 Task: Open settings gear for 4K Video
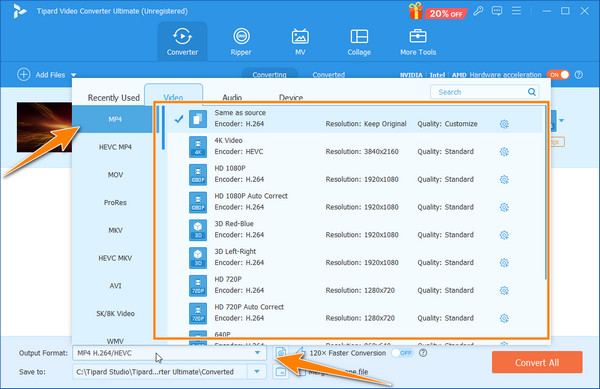(x=504, y=152)
